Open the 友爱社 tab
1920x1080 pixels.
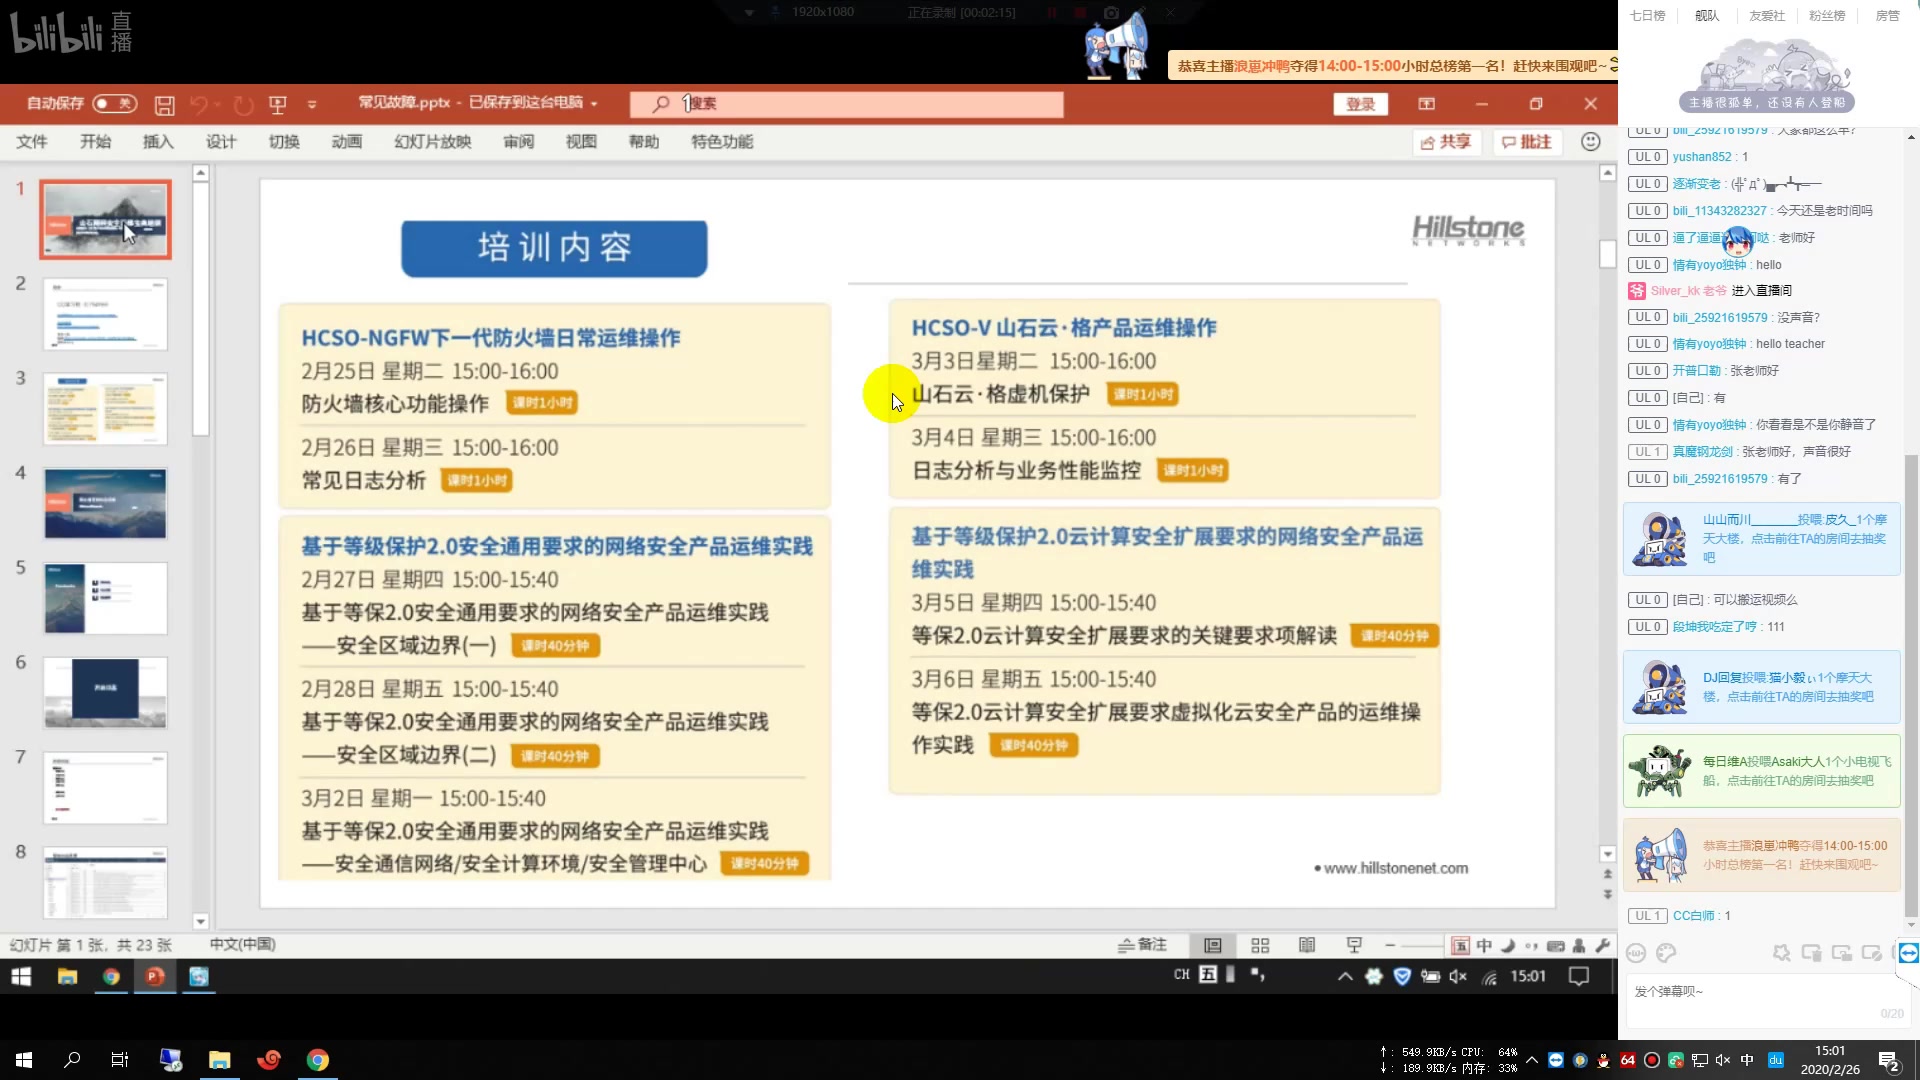click(1767, 15)
